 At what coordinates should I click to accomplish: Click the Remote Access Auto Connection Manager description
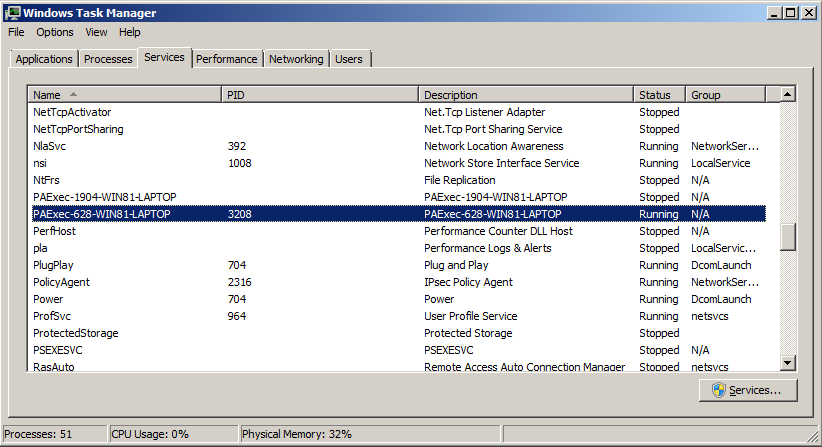pos(524,367)
